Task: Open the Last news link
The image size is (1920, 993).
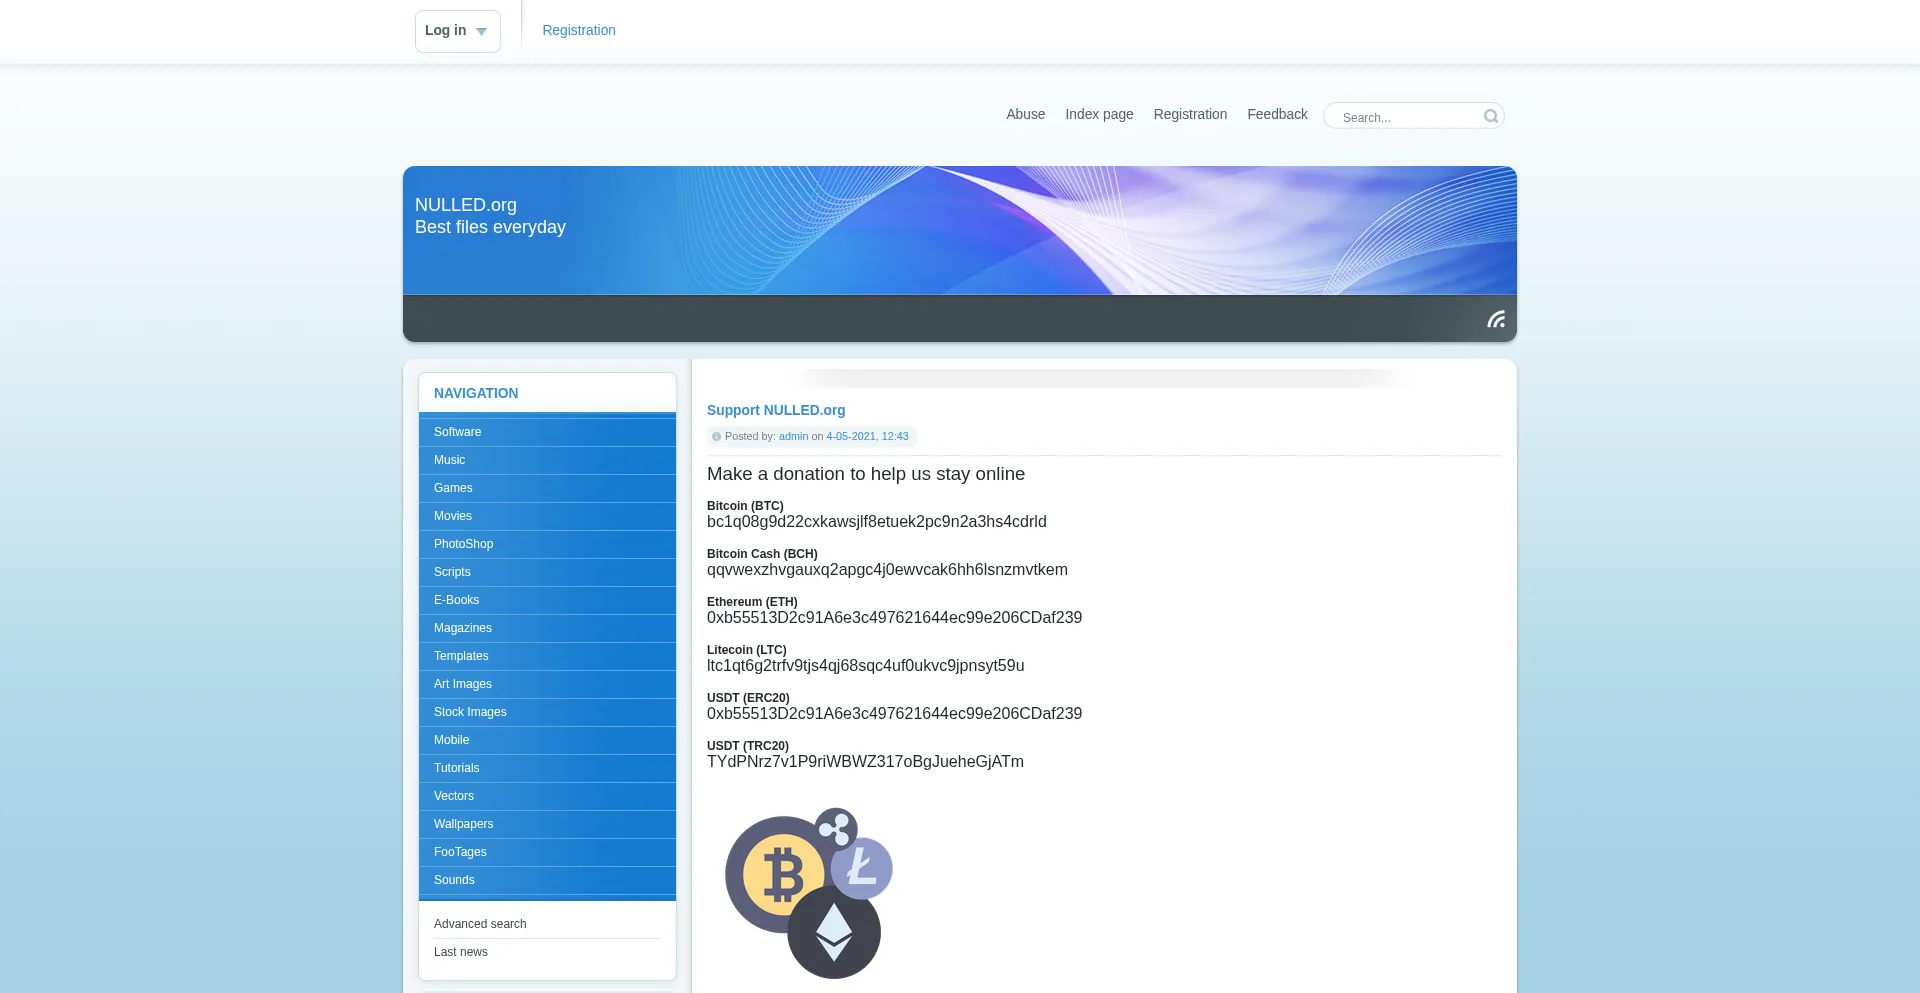Action: point(461,952)
